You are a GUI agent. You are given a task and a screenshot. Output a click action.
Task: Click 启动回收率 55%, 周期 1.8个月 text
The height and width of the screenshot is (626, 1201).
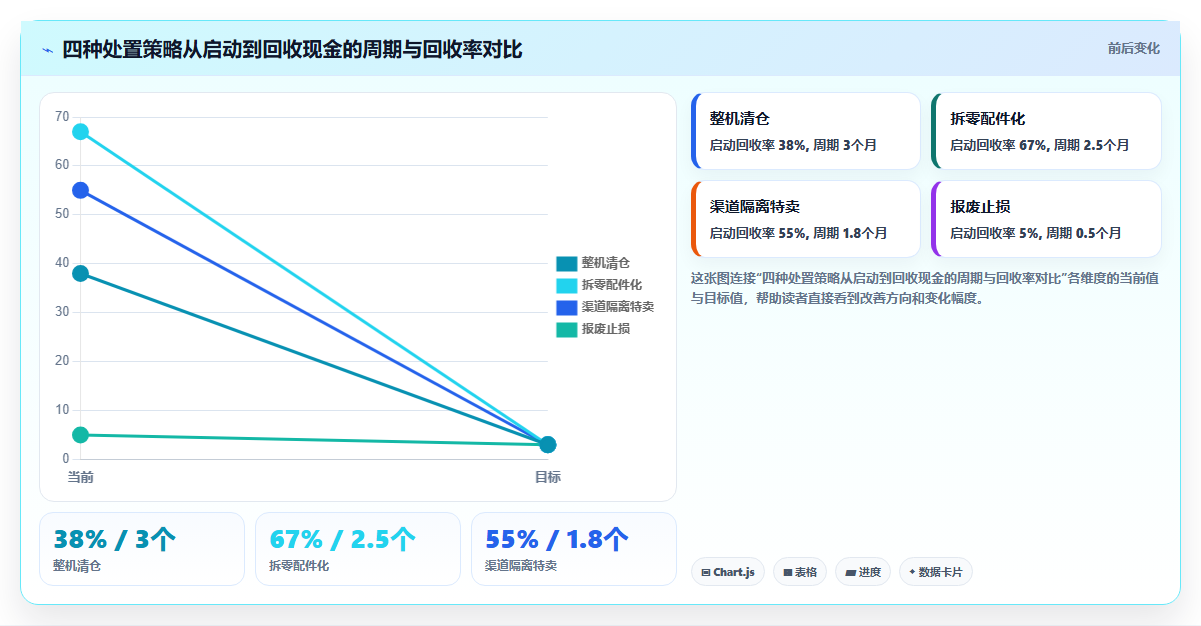point(799,233)
